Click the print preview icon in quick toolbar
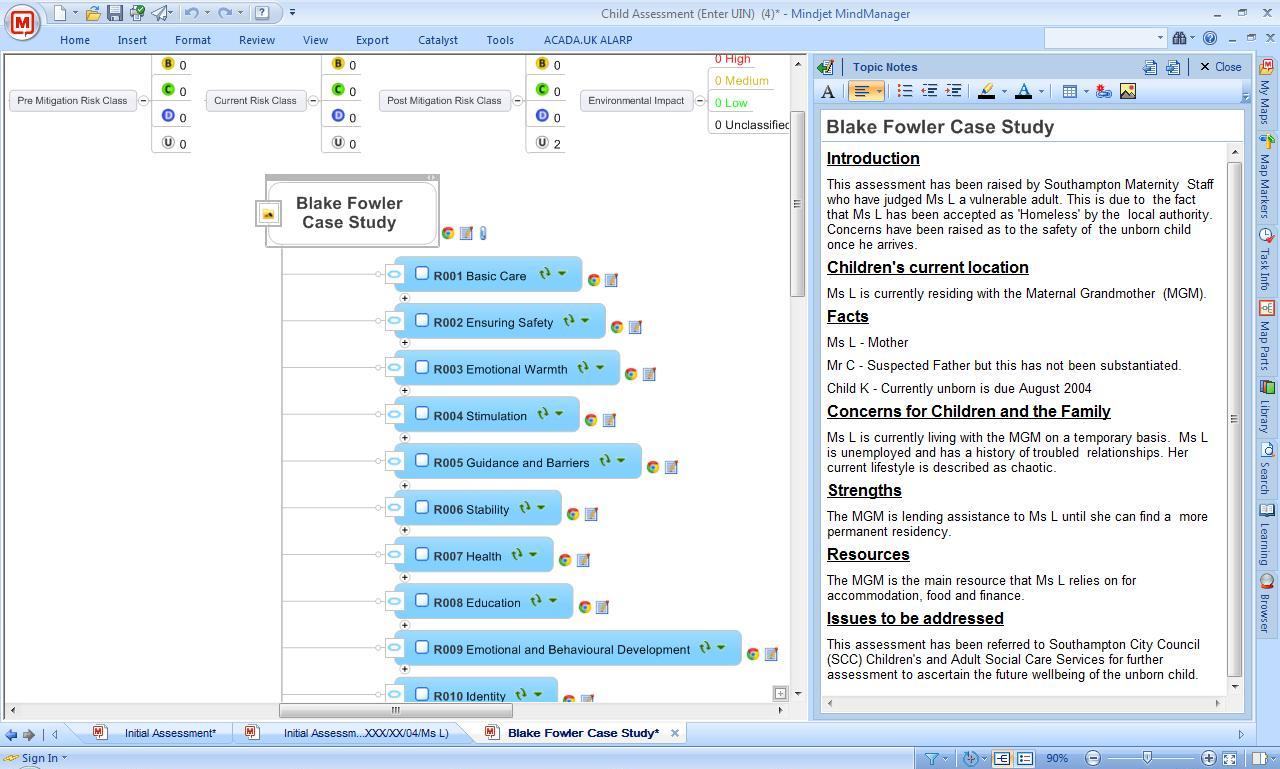Viewport: 1280px width, 769px height. tap(137, 13)
